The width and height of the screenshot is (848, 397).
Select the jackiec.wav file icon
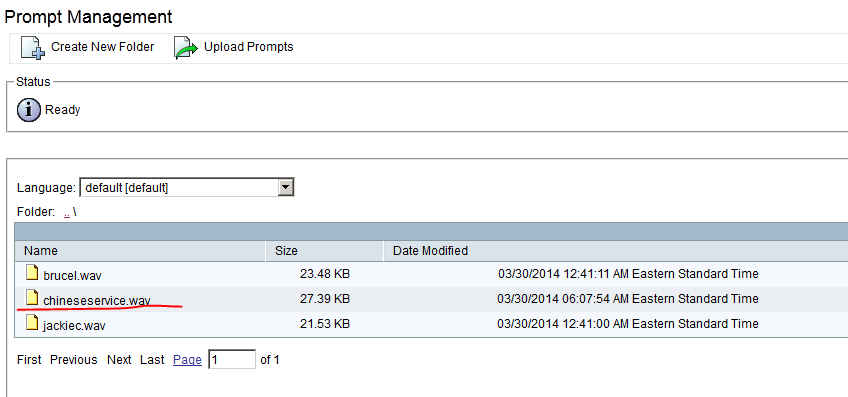pyautogui.click(x=32, y=323)
